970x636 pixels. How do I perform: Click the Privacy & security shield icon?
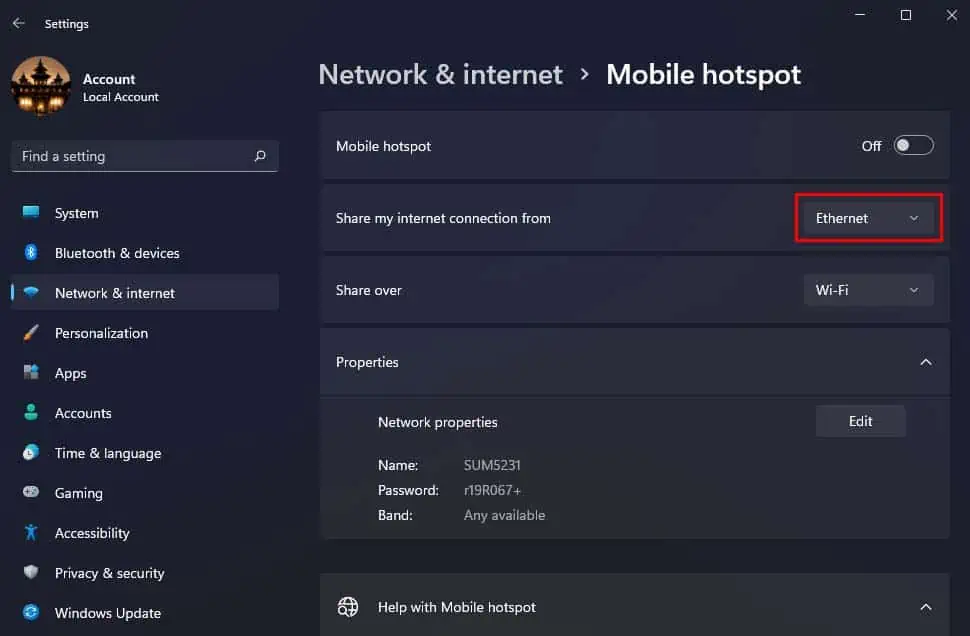31,573
